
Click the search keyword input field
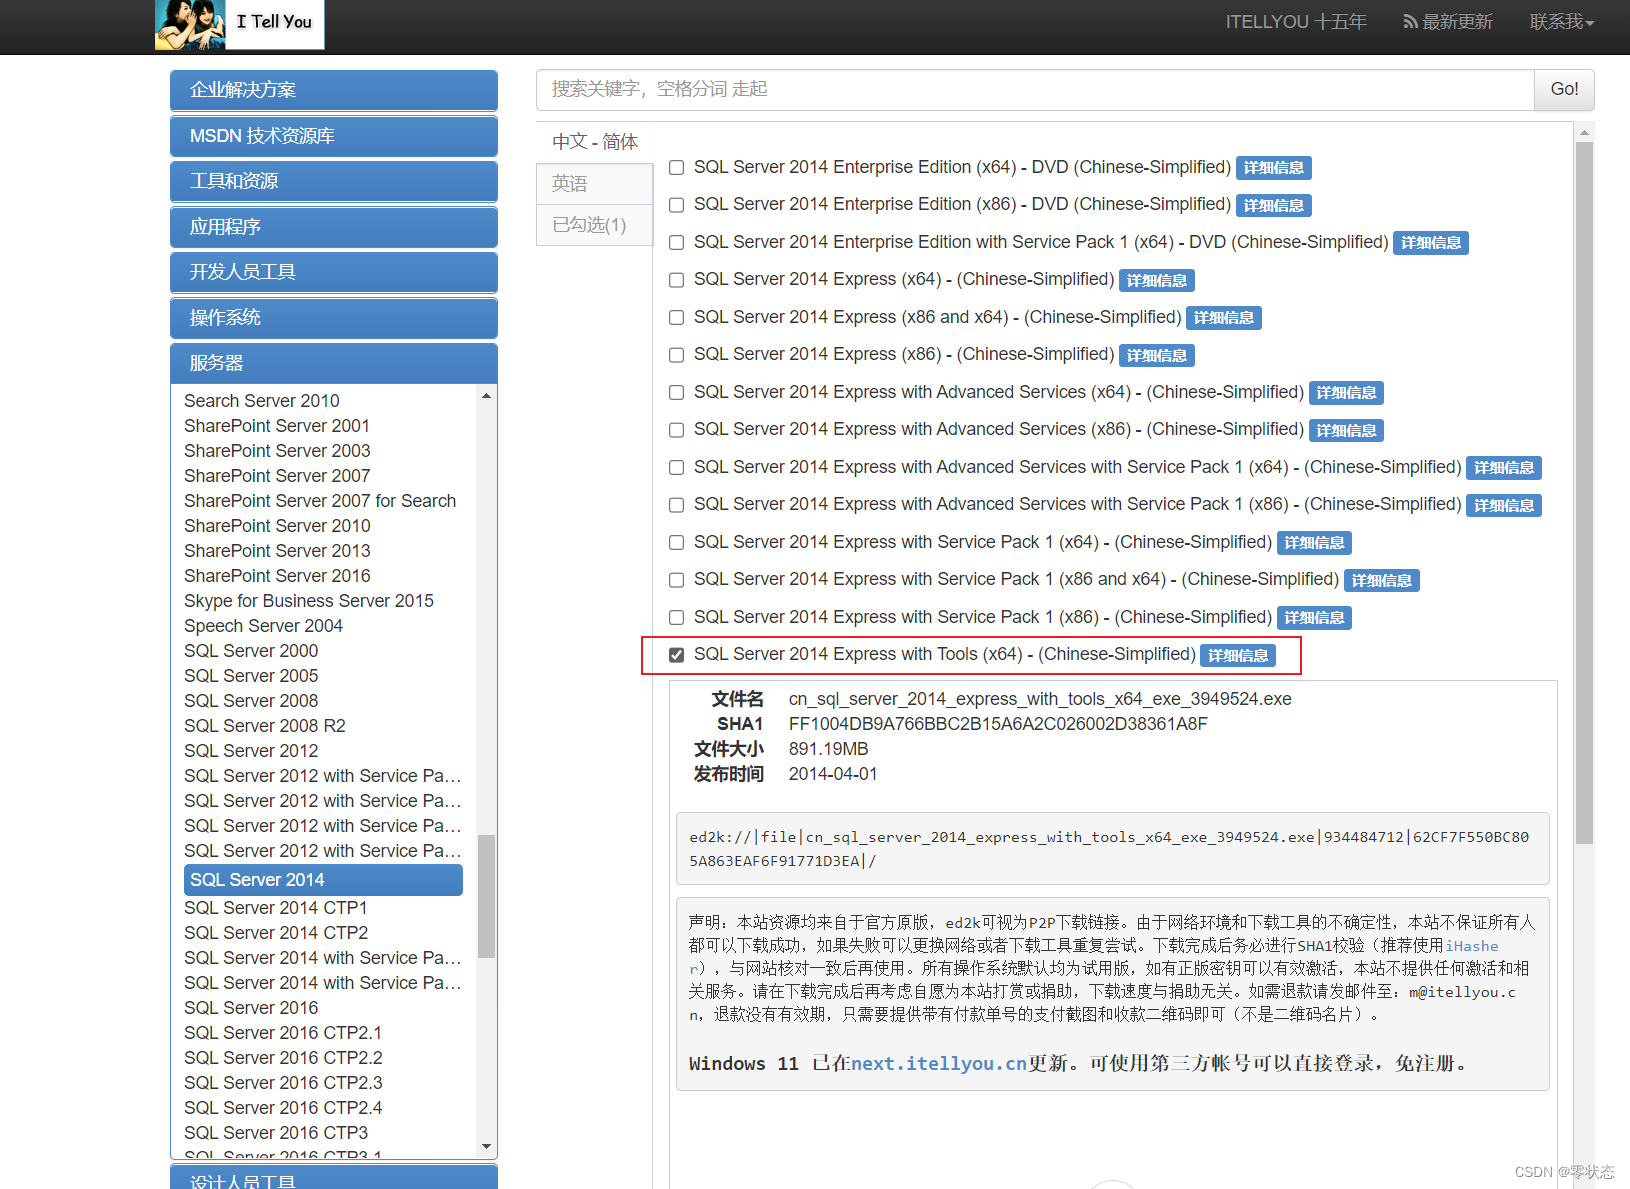[1035, 90]
